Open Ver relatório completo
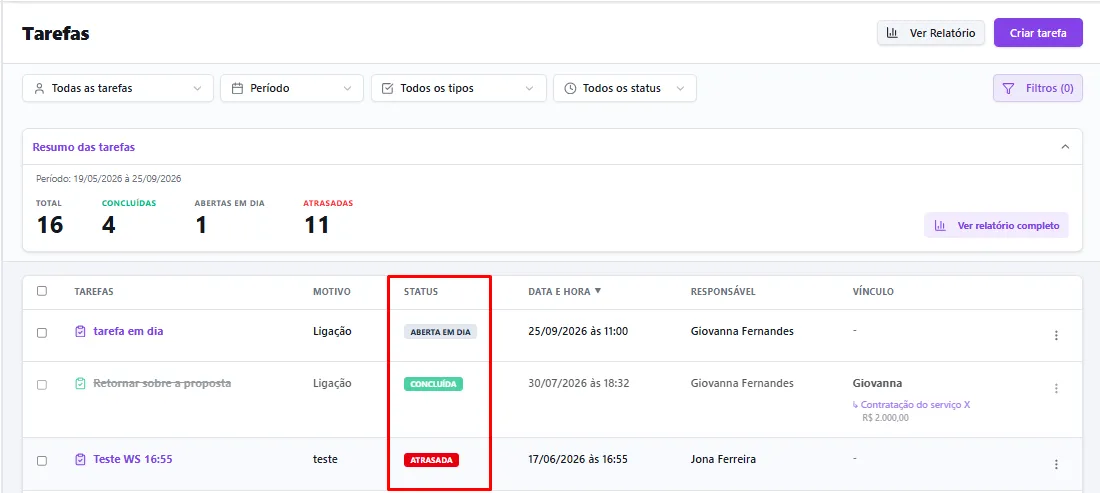This screenshot has width=1100, height=493. [996, 226]
